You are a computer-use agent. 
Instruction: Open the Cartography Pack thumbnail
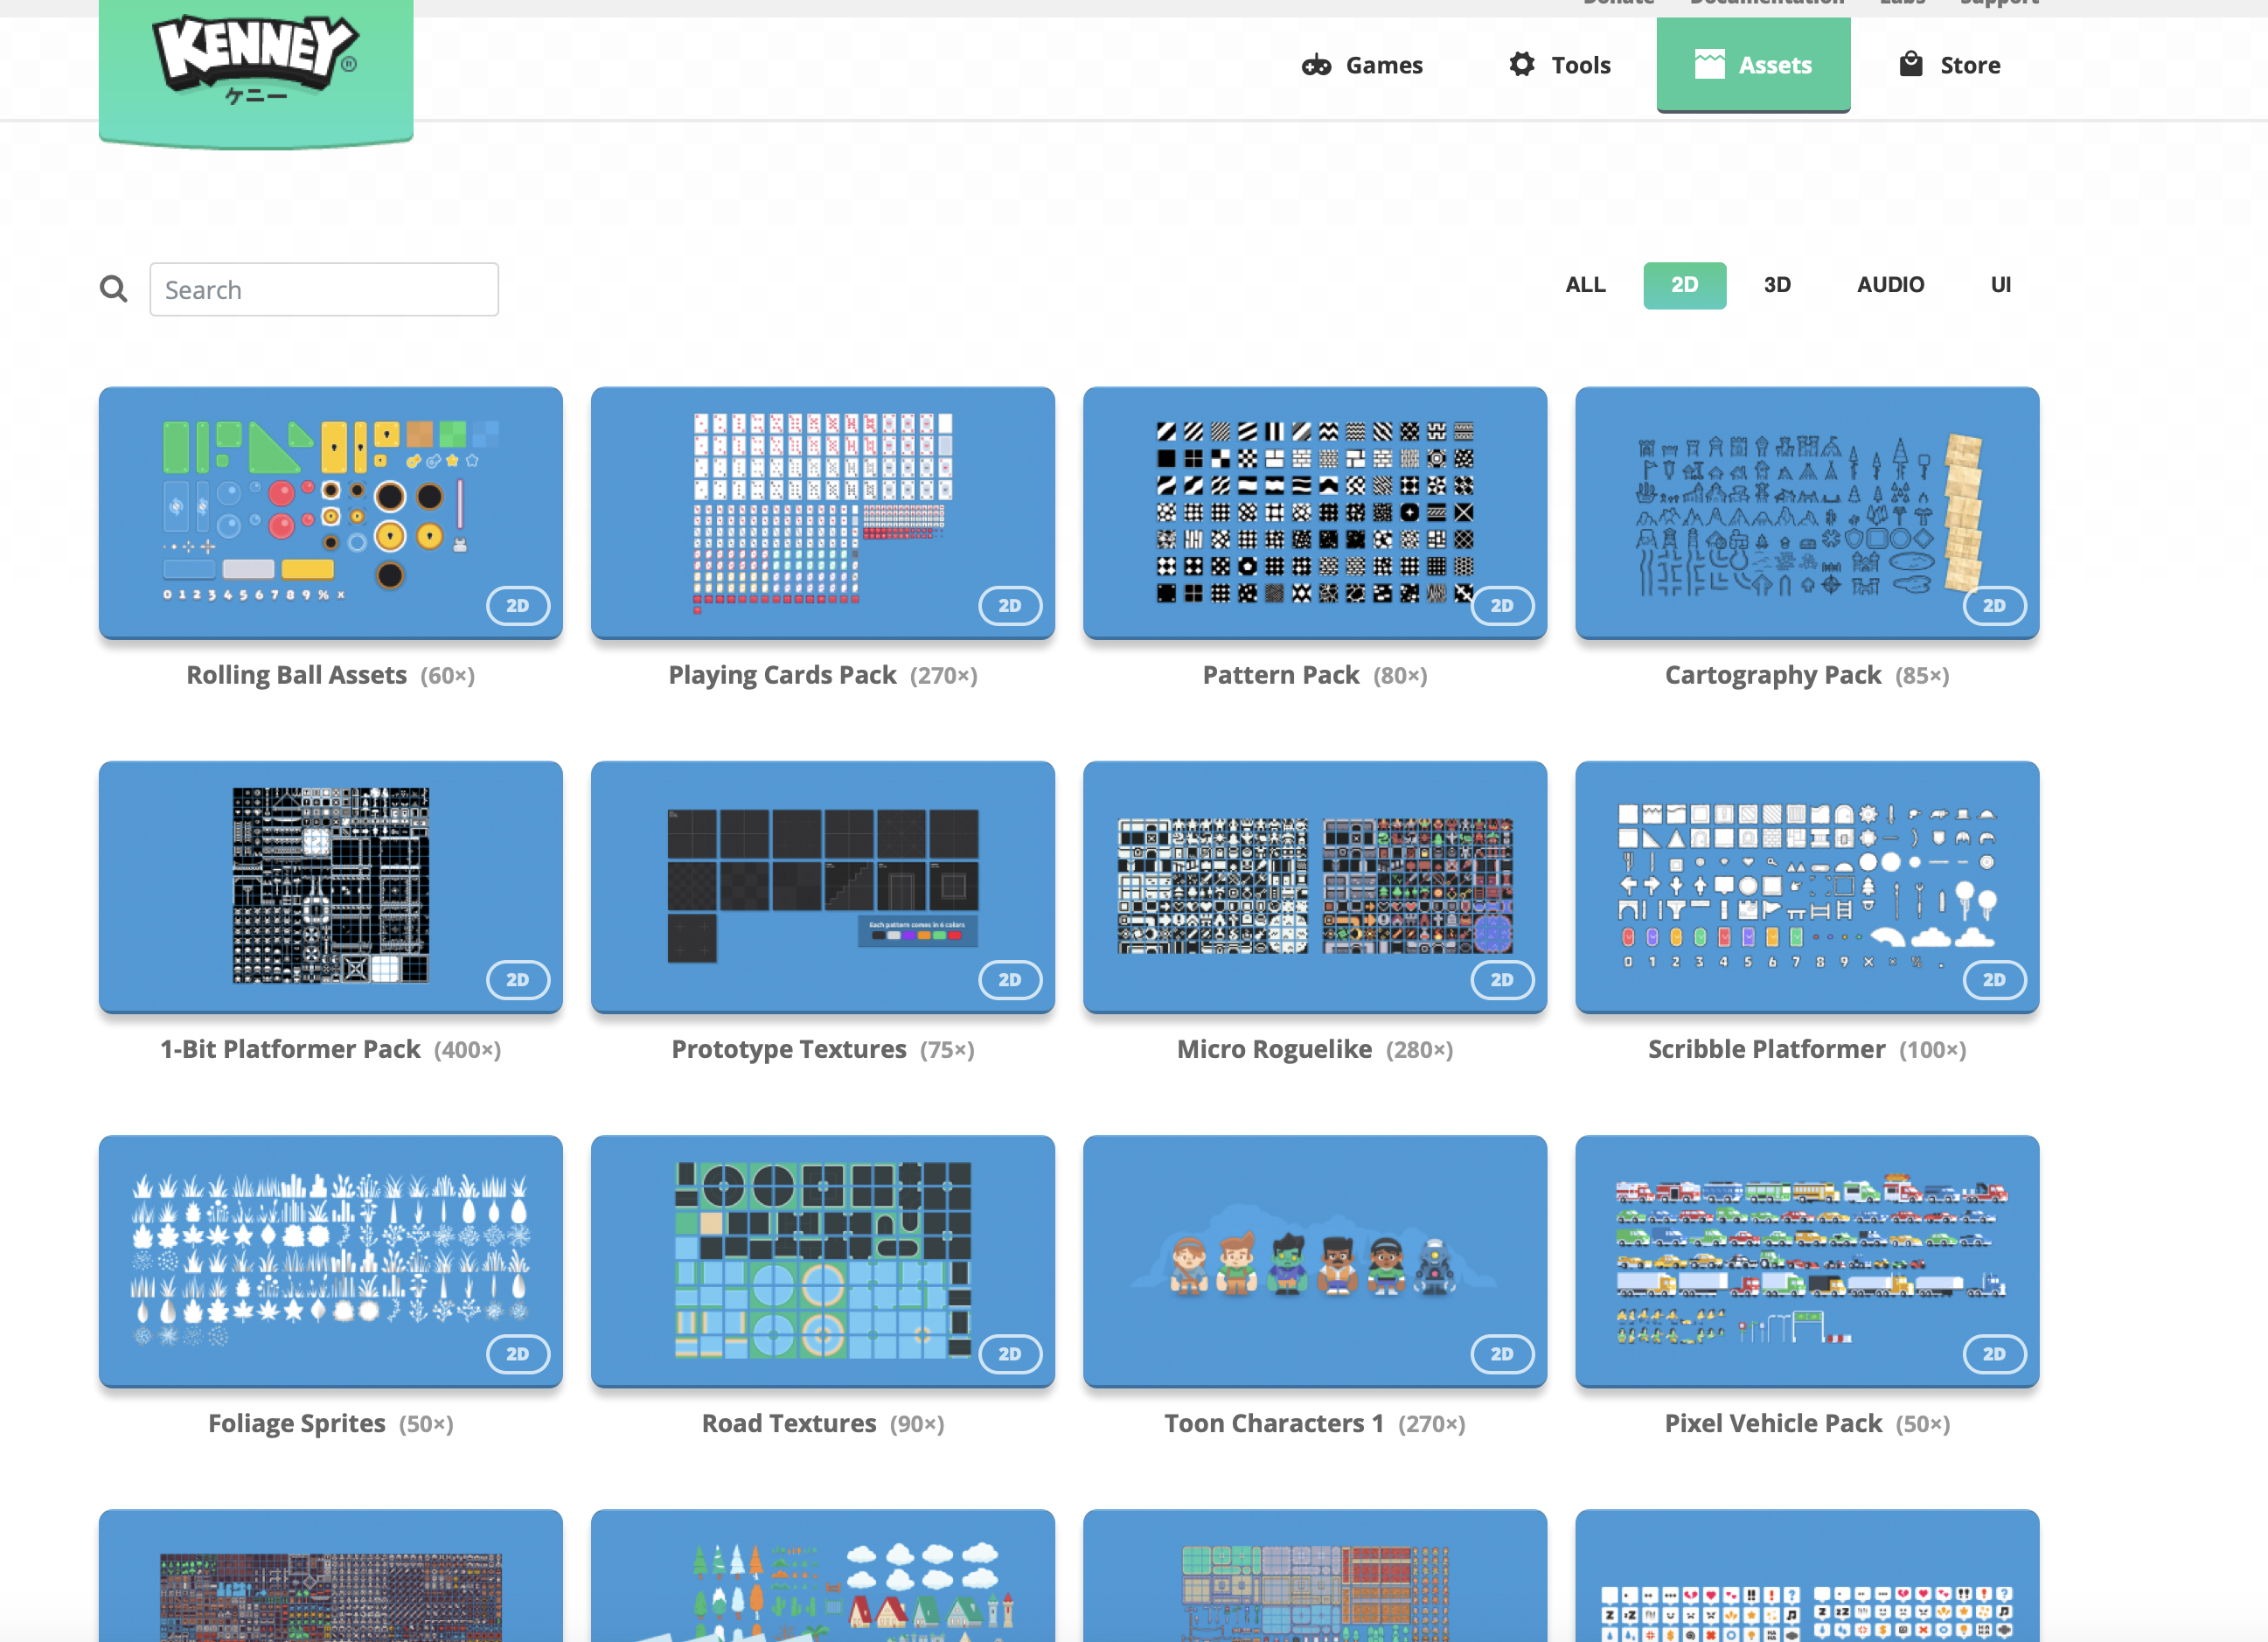pos(1807,512)
